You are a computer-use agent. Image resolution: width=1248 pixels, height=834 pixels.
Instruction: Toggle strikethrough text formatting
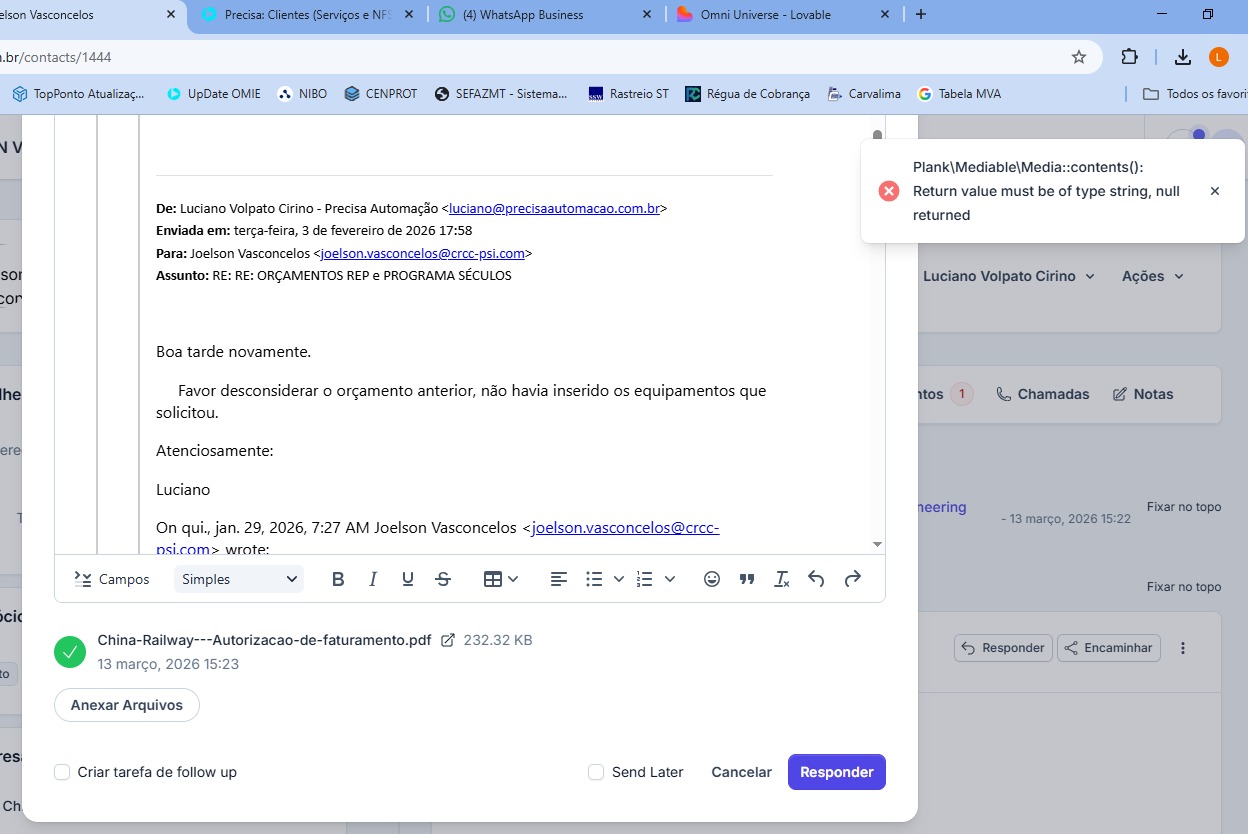click(443, 579)
